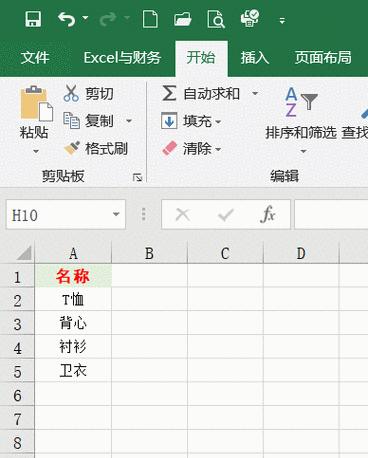368x458 pixels.
Task: Select row 5 header
Action: click(x=17, y=370)
